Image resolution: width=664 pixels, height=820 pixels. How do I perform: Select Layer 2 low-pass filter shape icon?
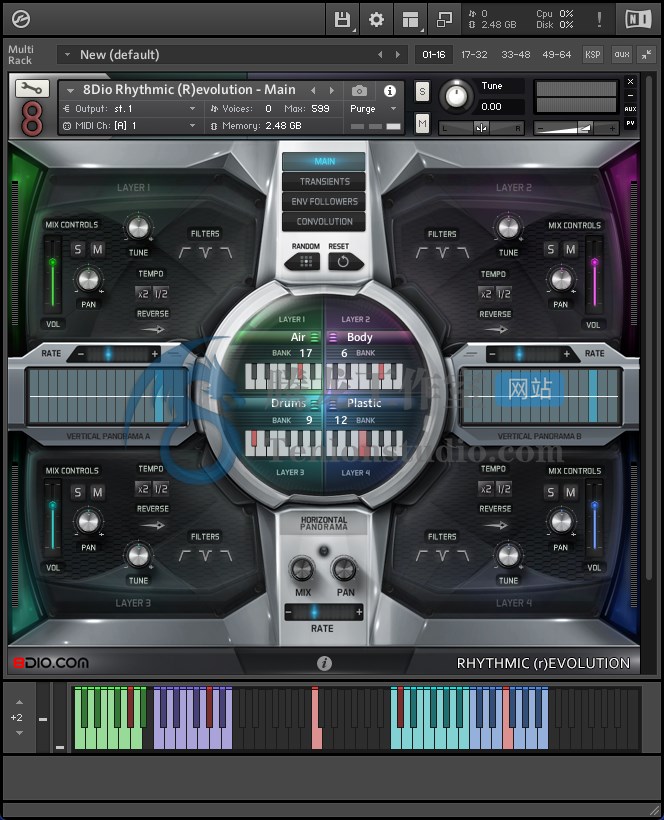click(463, 253)
